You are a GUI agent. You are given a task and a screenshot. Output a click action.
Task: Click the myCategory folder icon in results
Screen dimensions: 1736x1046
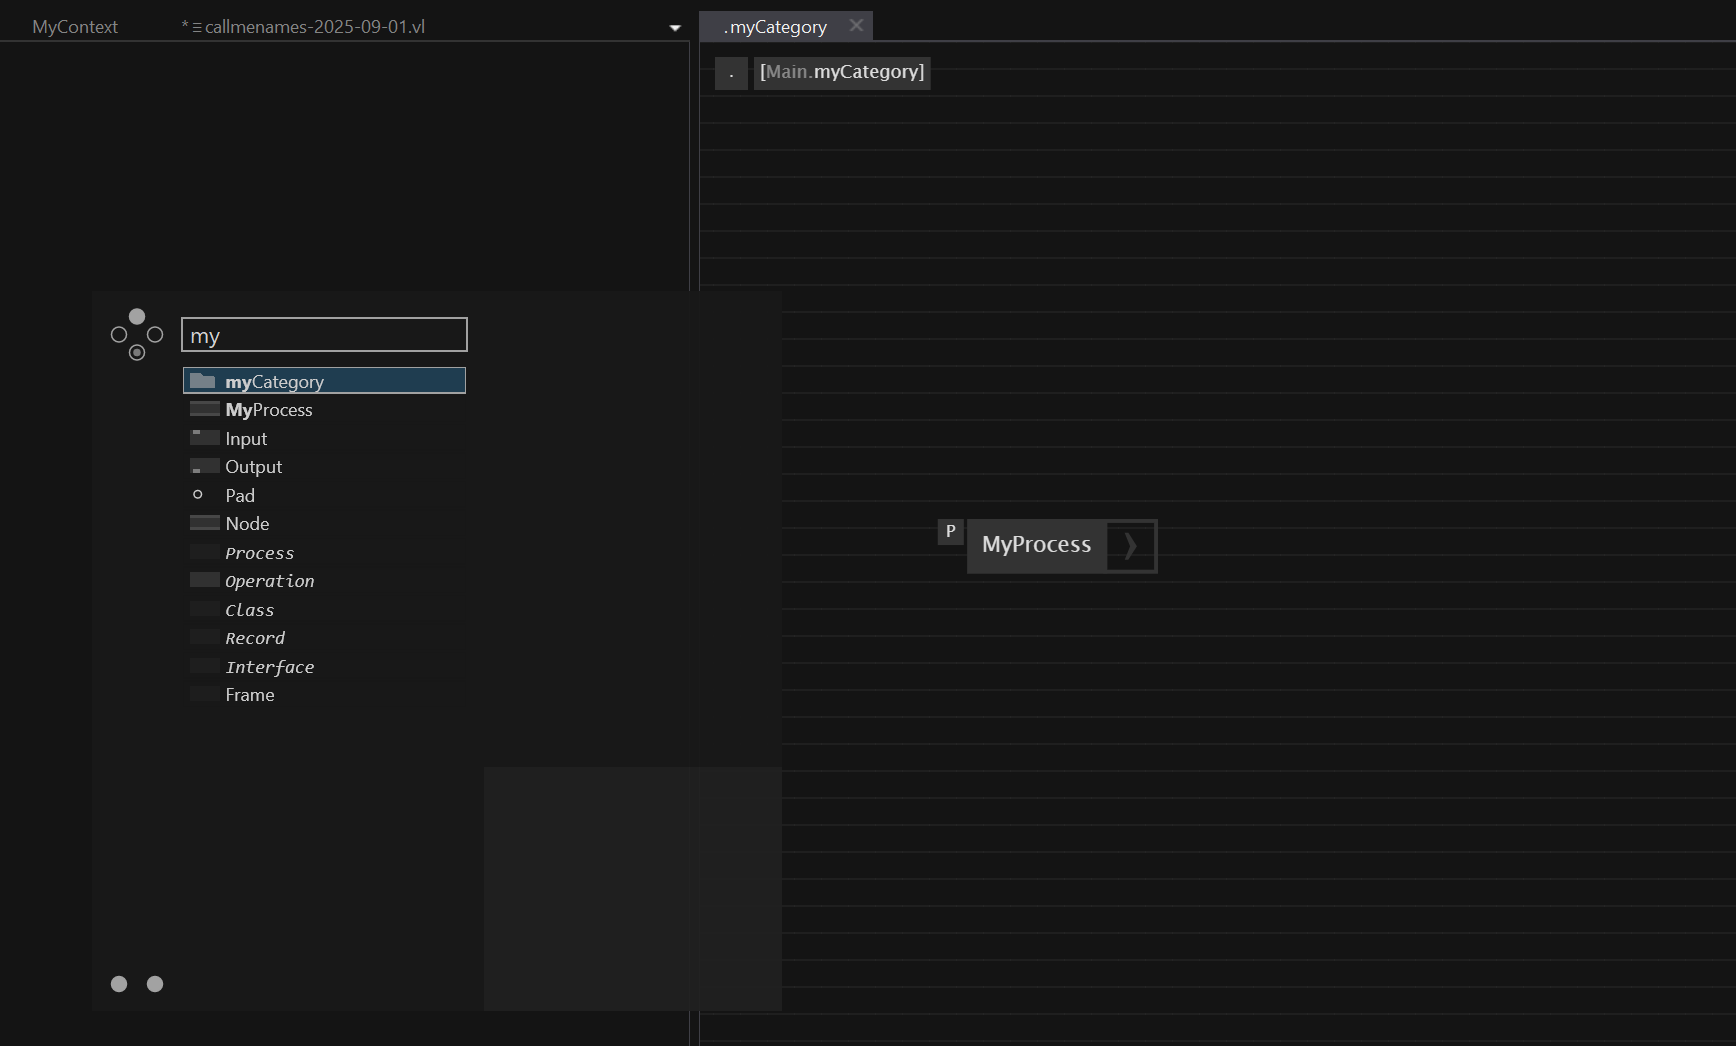point(203,381)
